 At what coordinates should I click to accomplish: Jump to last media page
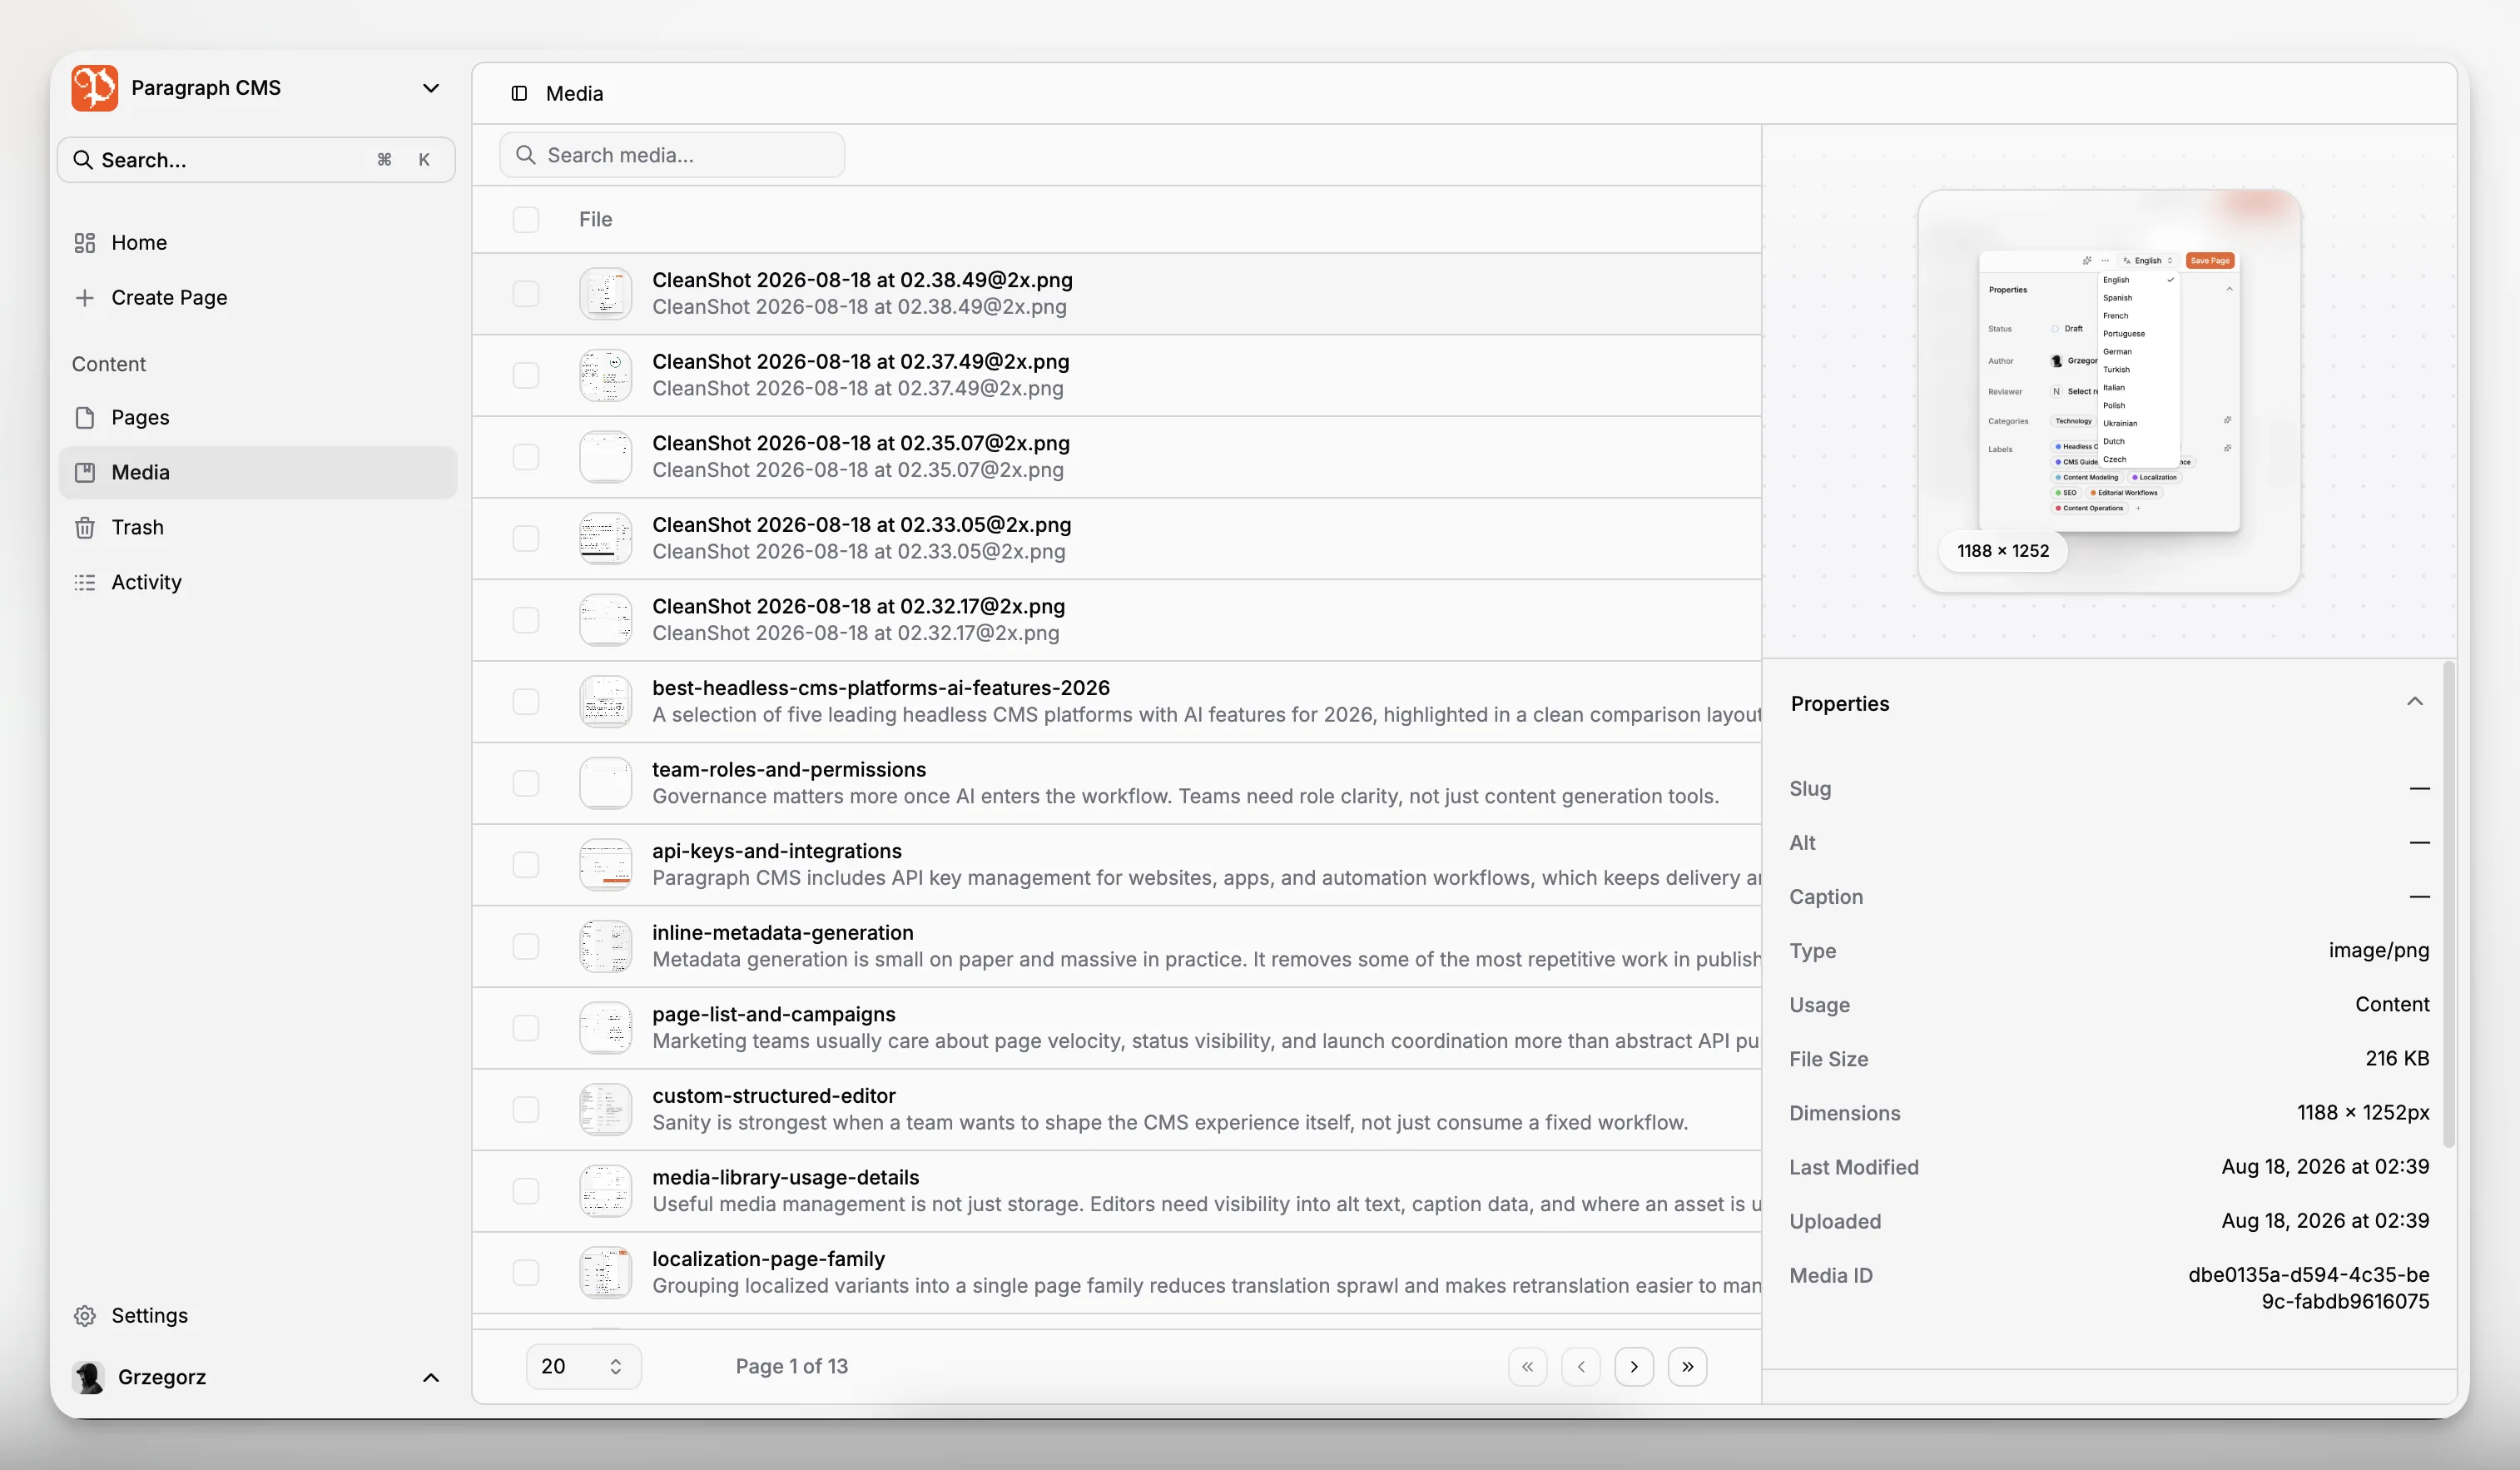pyautogui.click(x=1687, y=1367)
